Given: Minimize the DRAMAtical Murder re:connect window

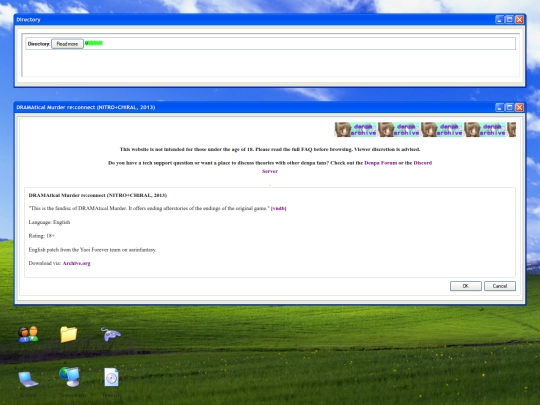Looking at the screenshot, I should click(x=500, y=107).
